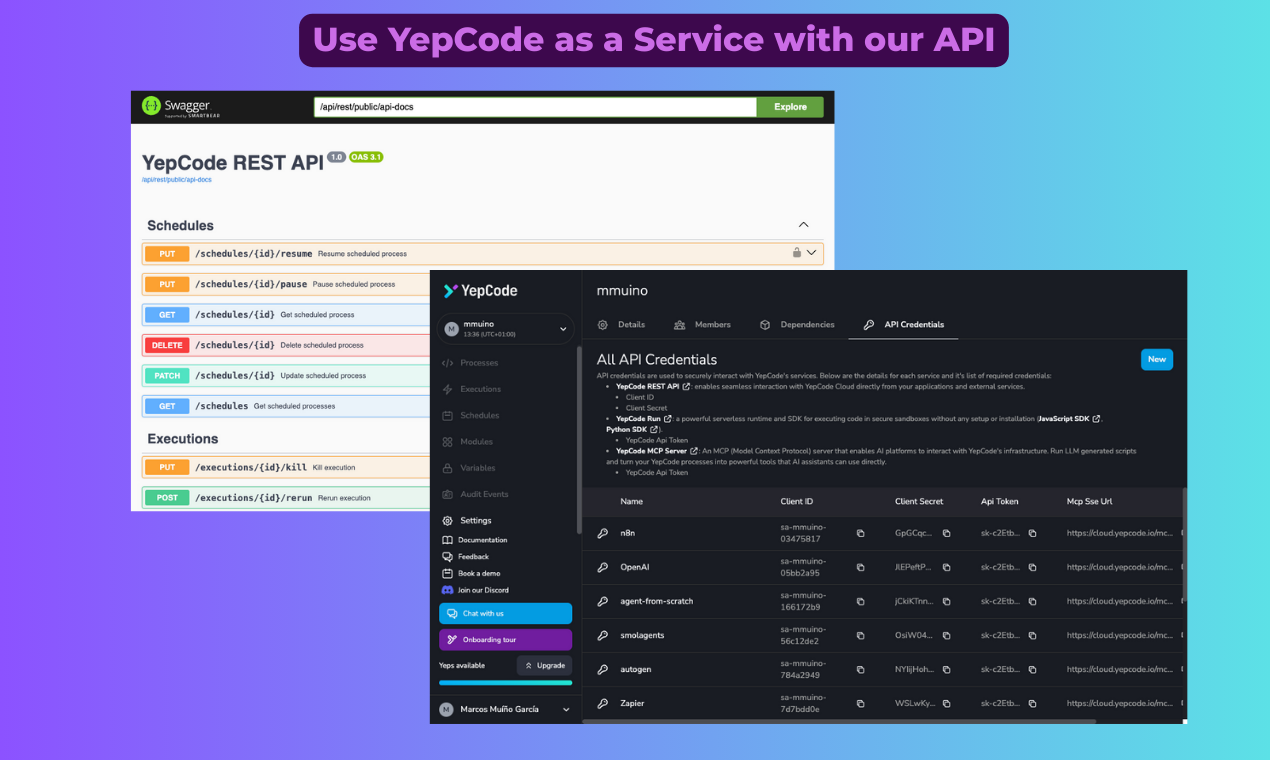Screen dimensions: 1270x760
Task: Create a credential with the New button
Action: point(1156,359)
